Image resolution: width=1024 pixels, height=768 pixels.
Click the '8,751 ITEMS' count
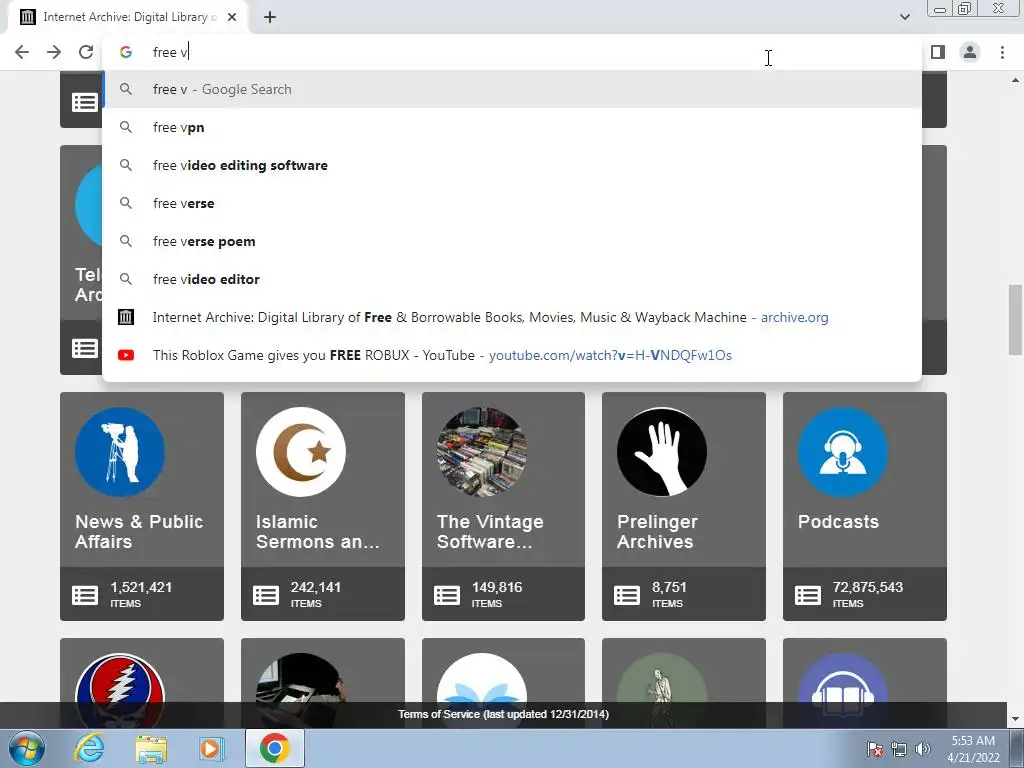(669, 594)
